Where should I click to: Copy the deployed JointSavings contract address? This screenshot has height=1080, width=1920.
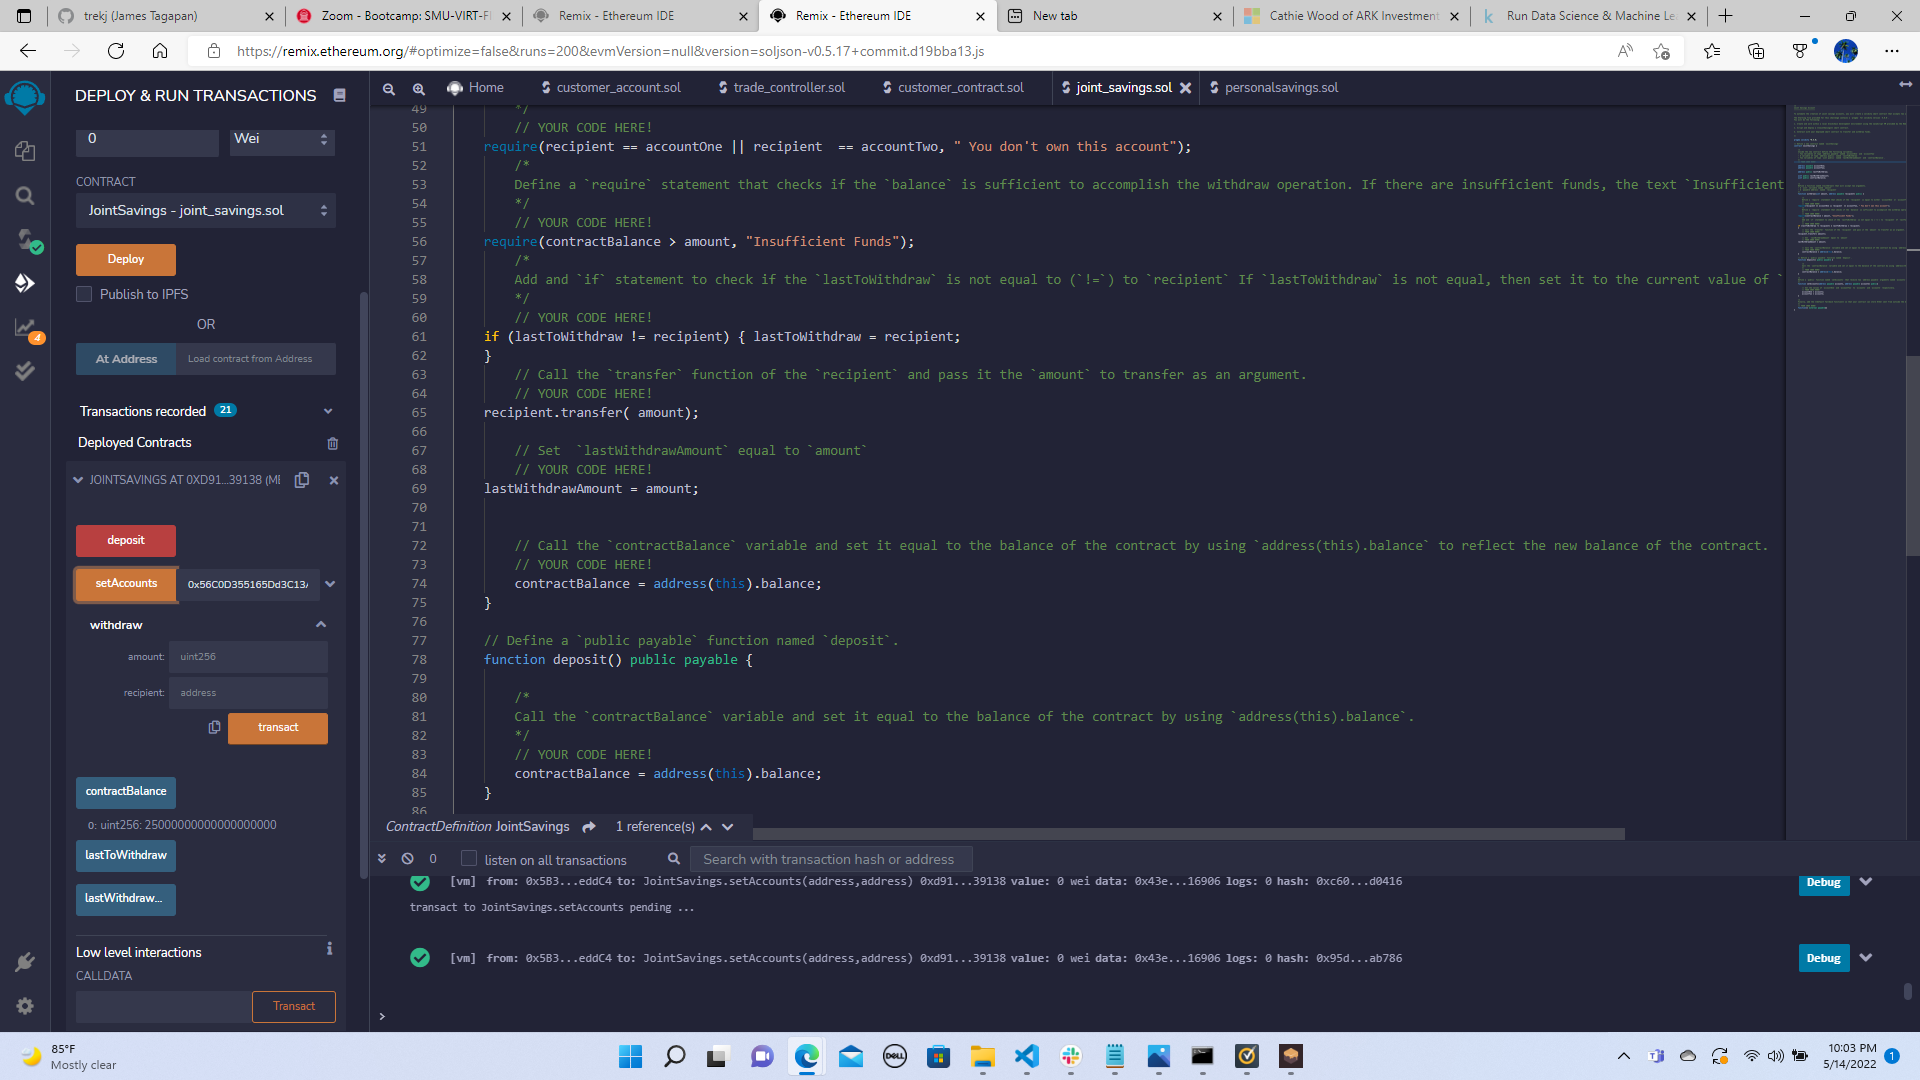click(x=302, y=480)
